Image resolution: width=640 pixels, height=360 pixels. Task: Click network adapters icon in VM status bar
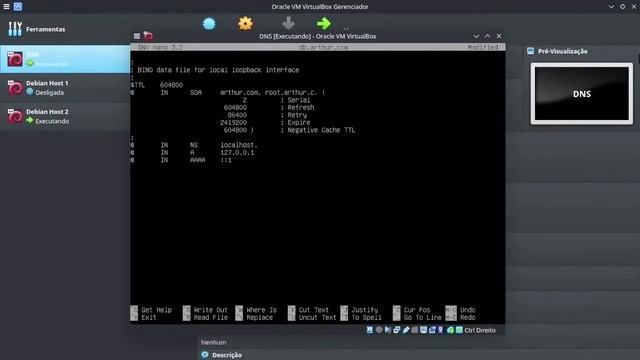click(397, 330)
